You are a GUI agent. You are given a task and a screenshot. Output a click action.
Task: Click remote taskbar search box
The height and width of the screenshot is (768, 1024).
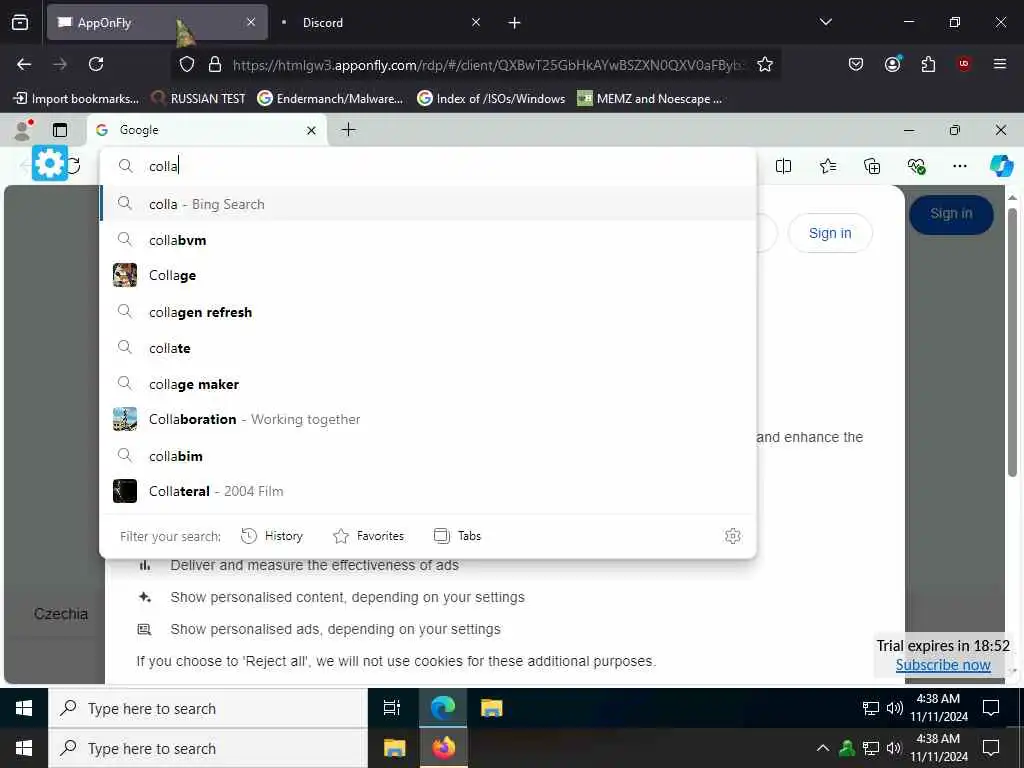tap(208, 708)
